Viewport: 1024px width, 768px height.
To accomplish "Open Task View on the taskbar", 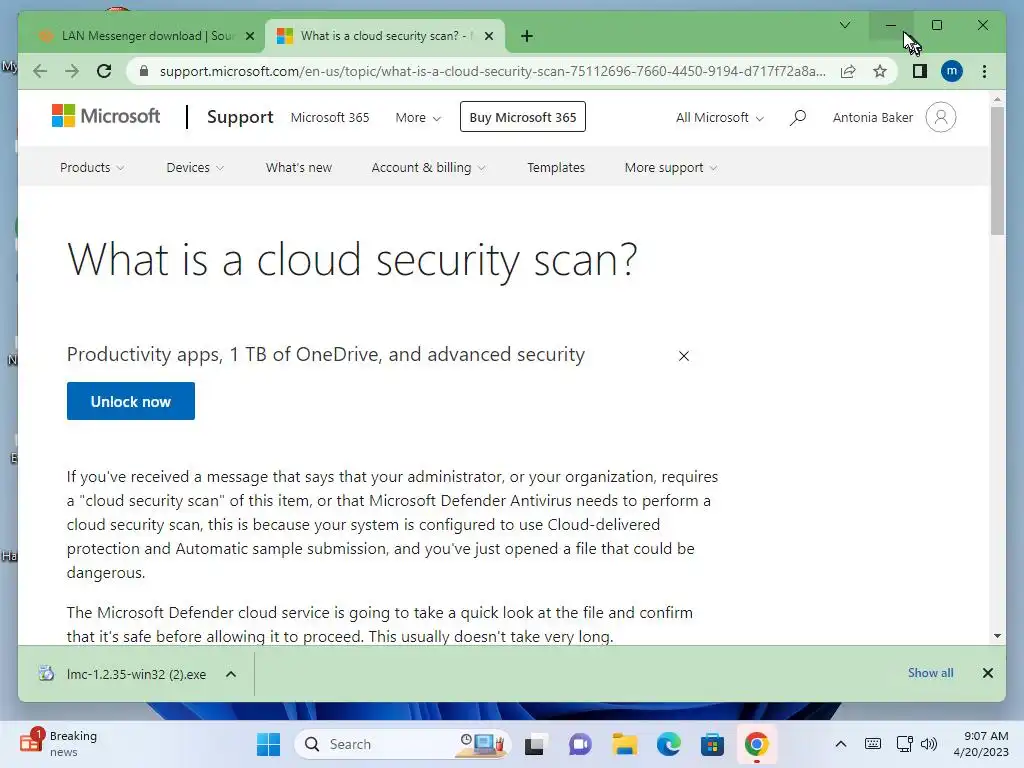I will tap(534, 744).
